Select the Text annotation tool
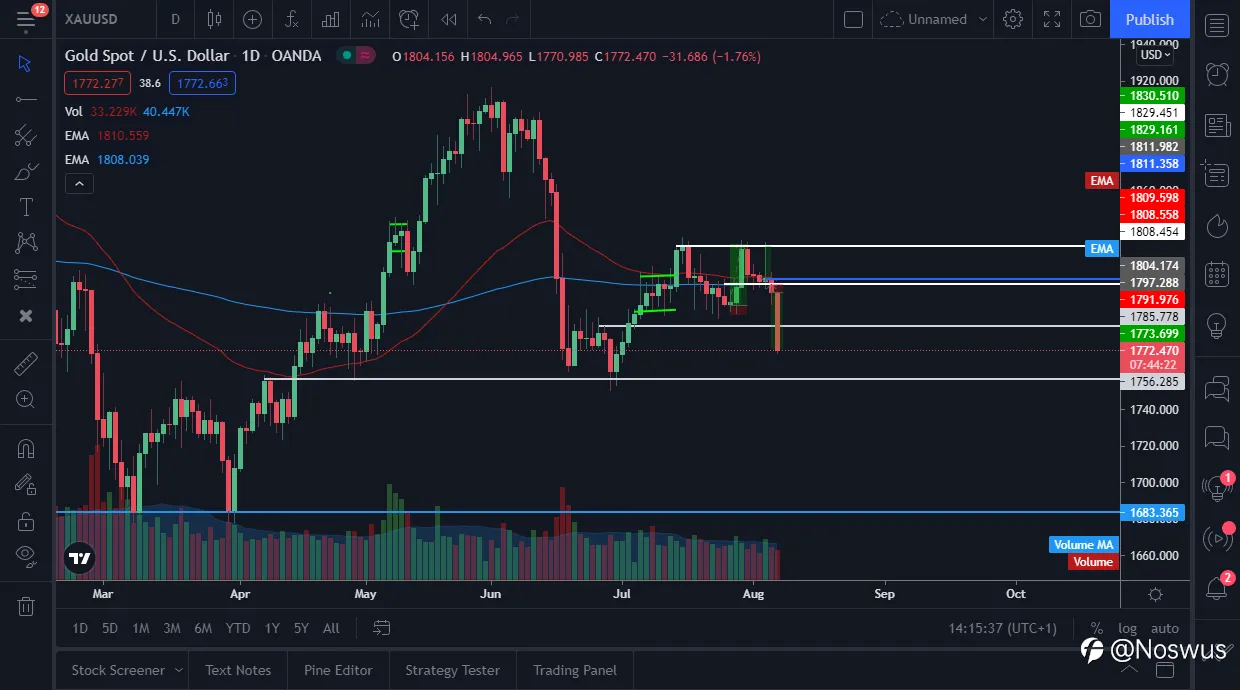Viewport: 1240px width, 690px height. [26, 208]
